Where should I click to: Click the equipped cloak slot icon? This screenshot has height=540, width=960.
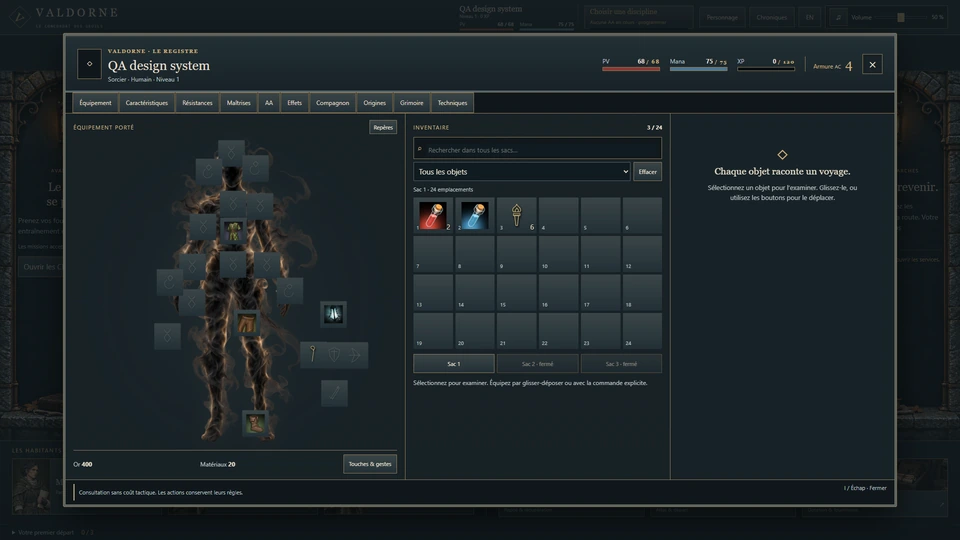(334, 314)
